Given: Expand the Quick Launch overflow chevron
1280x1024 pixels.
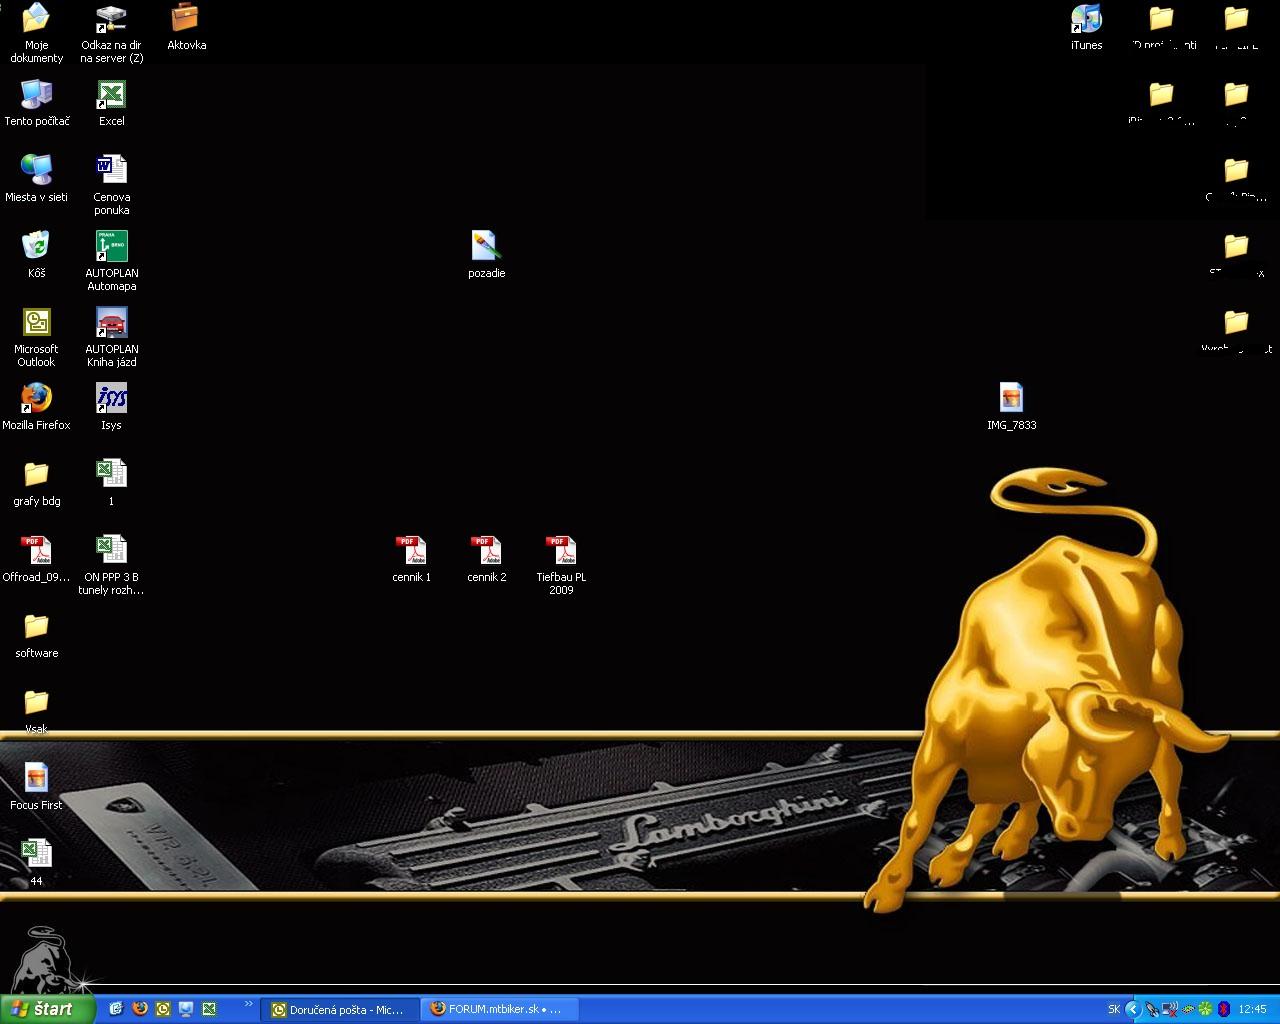Looking at the screenshot, I should click(x=248, y=1004).
